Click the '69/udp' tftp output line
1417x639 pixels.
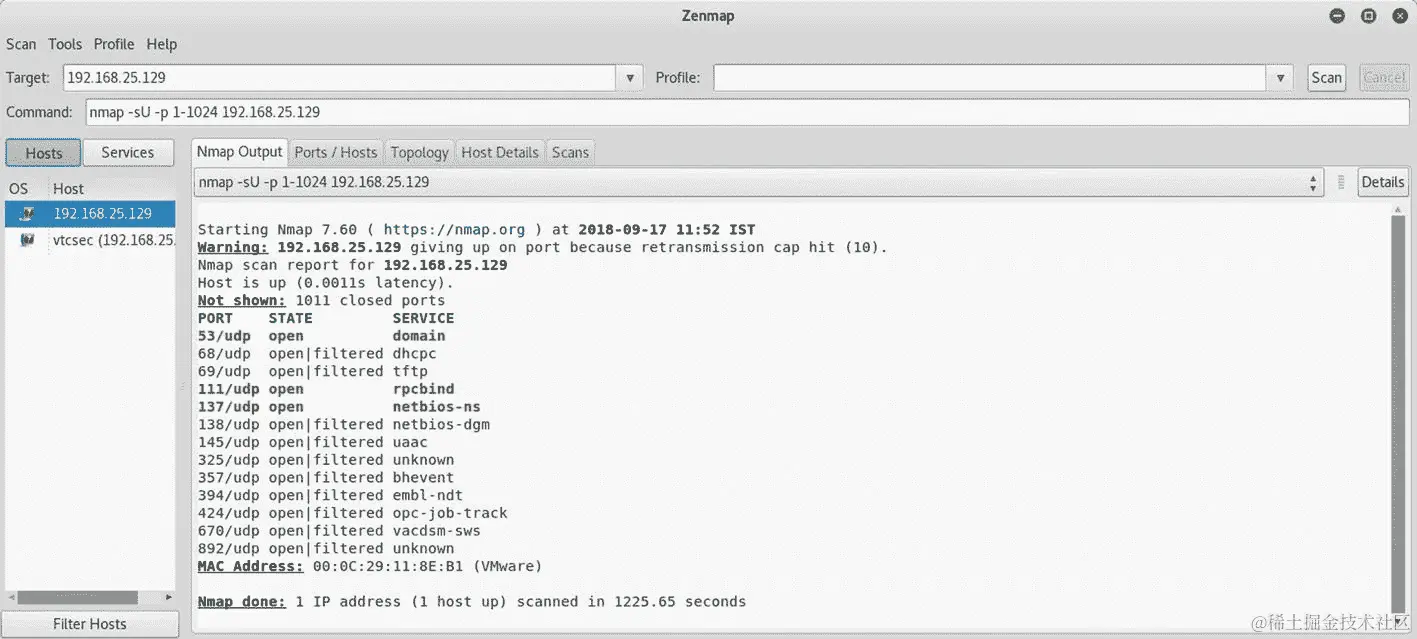pos(313,372)
